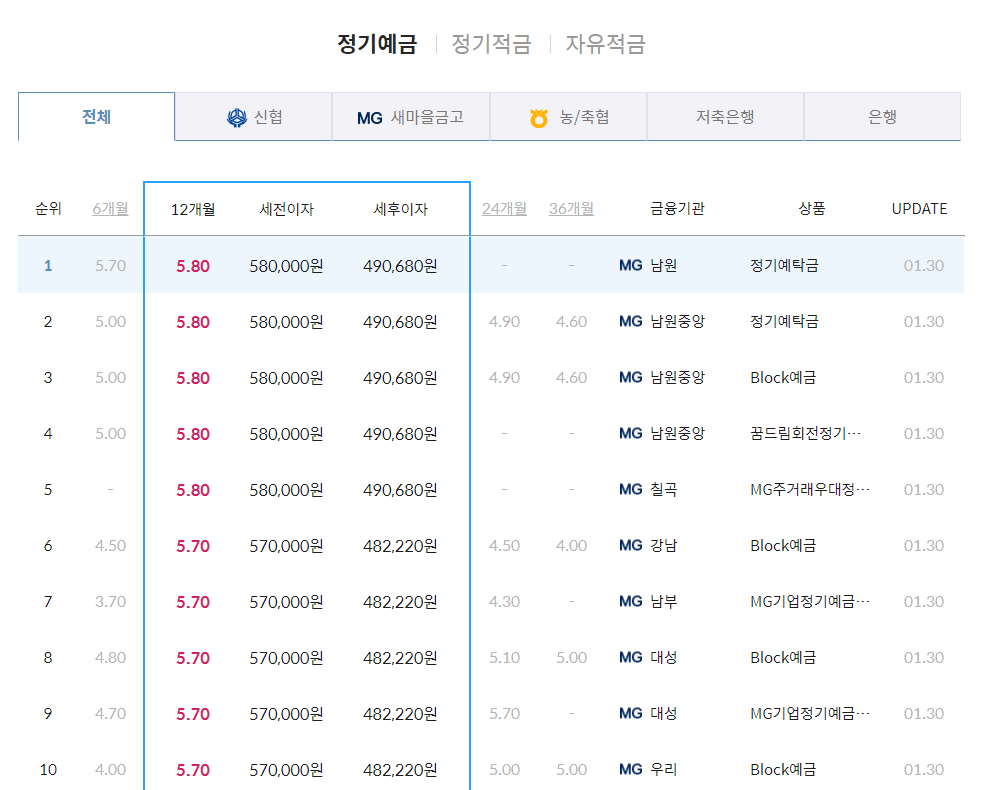Open rank 1 남원 institution entry
Viewport: 989px width, 790px height.
click(x=664, y=265)
